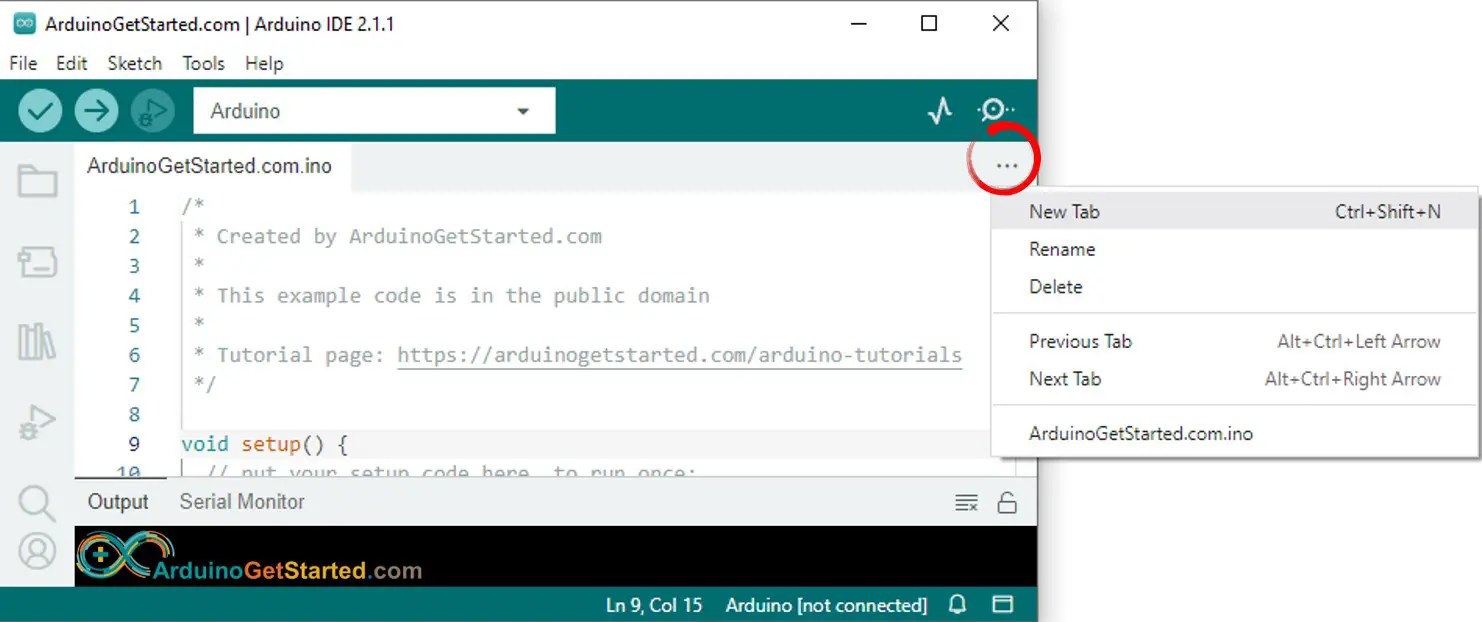Toggle the bottom panel icon in status bar
Viewport: 1482px width, 622px height.
(1002, 605)
